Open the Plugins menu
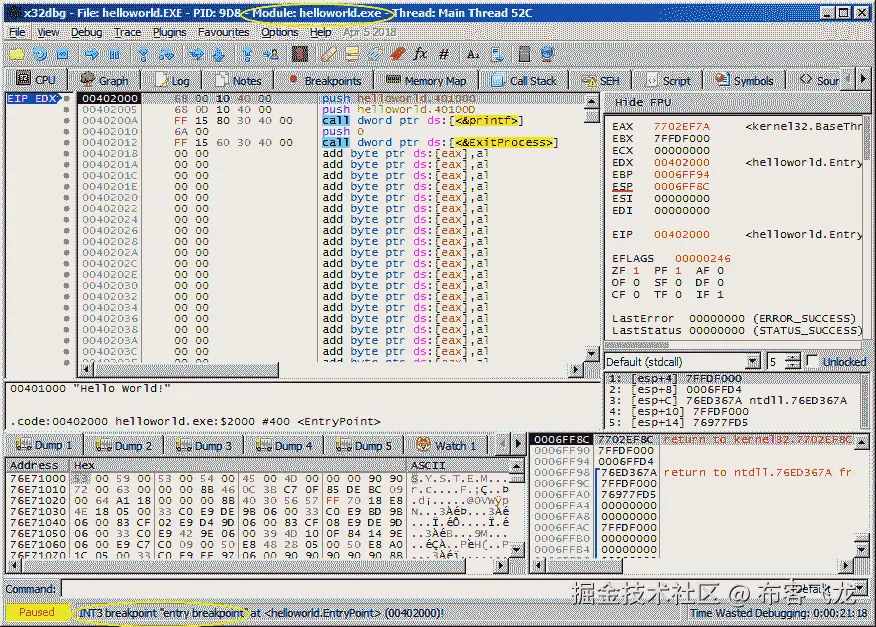The image size is (876, 627). (170, 32)
